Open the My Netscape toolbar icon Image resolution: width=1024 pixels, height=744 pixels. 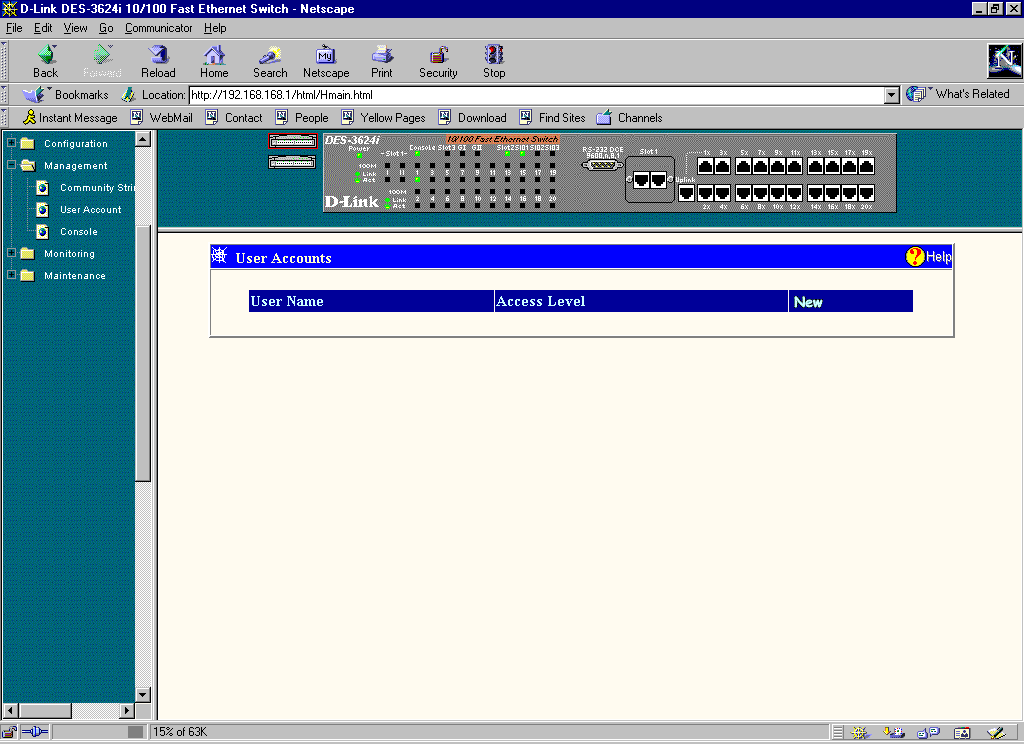point(326,55)
